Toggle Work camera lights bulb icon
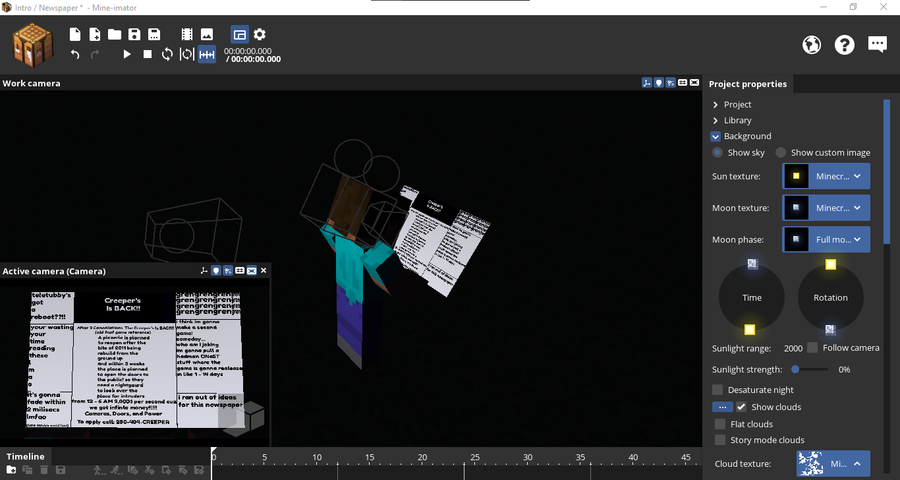This screenshot has height=480, width=900. [x=659, y=83]
